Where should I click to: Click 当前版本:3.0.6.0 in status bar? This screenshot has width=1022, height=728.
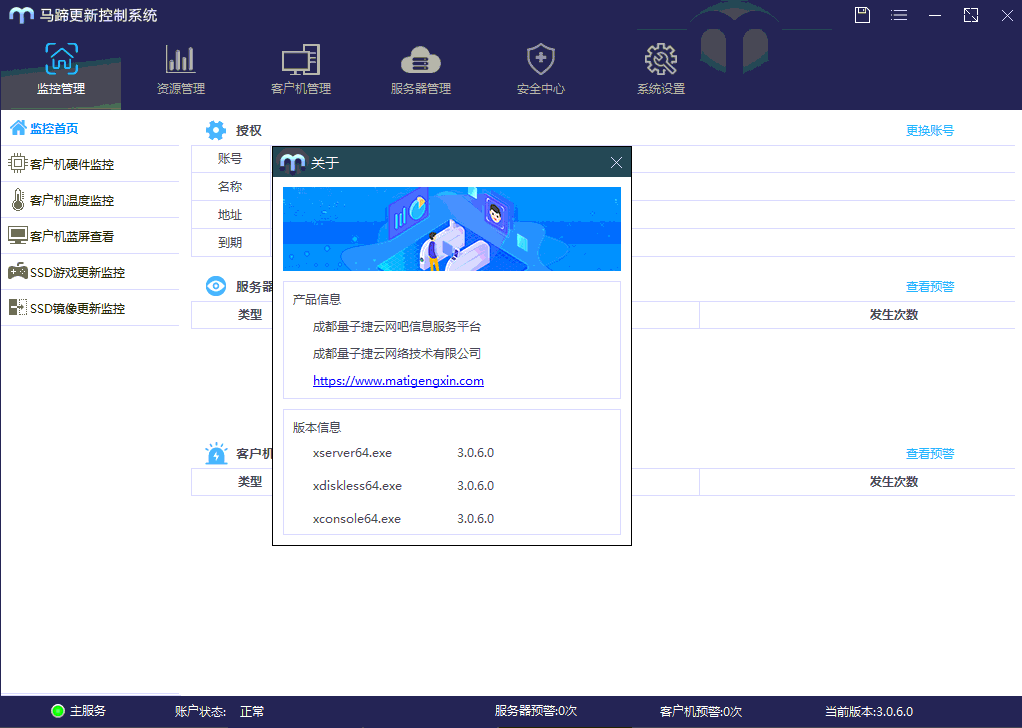pyautogui.click(x=869, y=711)
